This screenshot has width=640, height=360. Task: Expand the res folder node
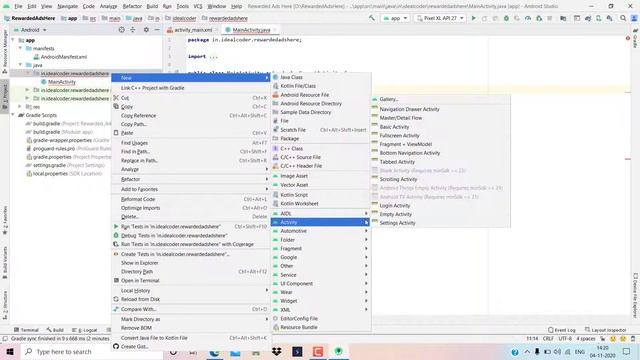20,107
